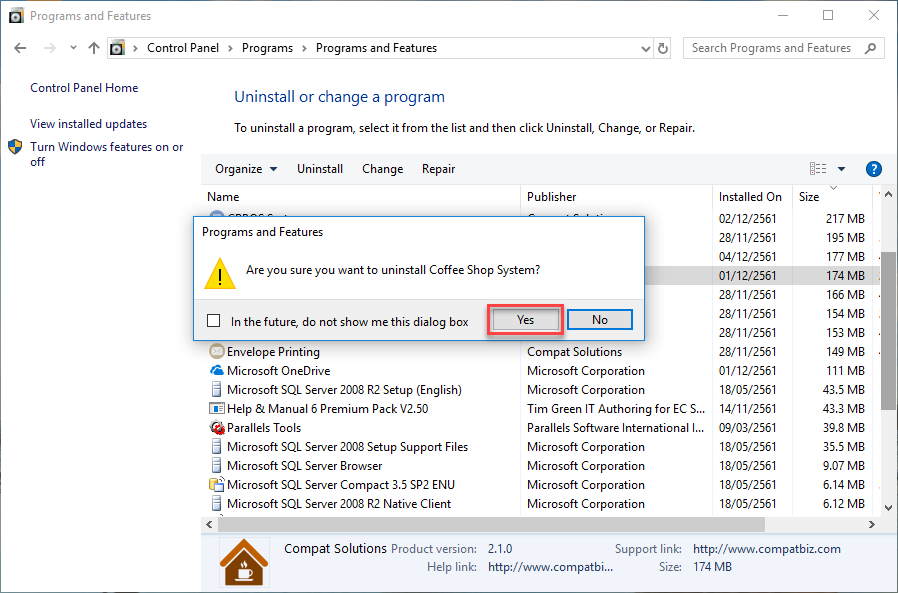Select Microsoft SQL Server 2008 Setup Support Files
This screenshot has height=593, width=898.
point(541,446)
